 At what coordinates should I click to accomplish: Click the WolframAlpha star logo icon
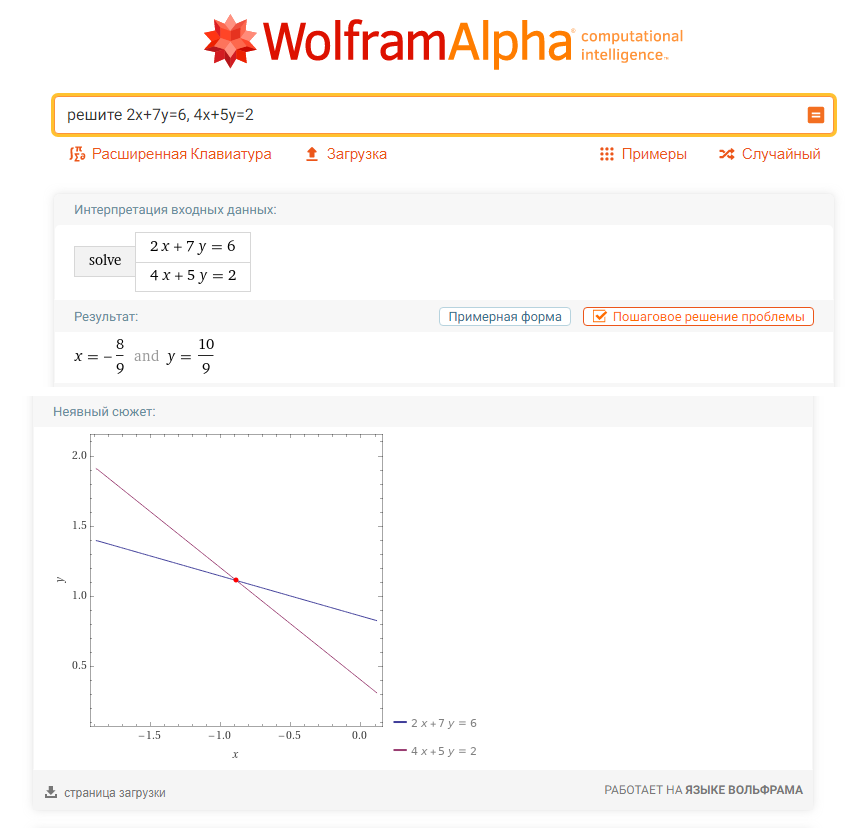[231, 41]
